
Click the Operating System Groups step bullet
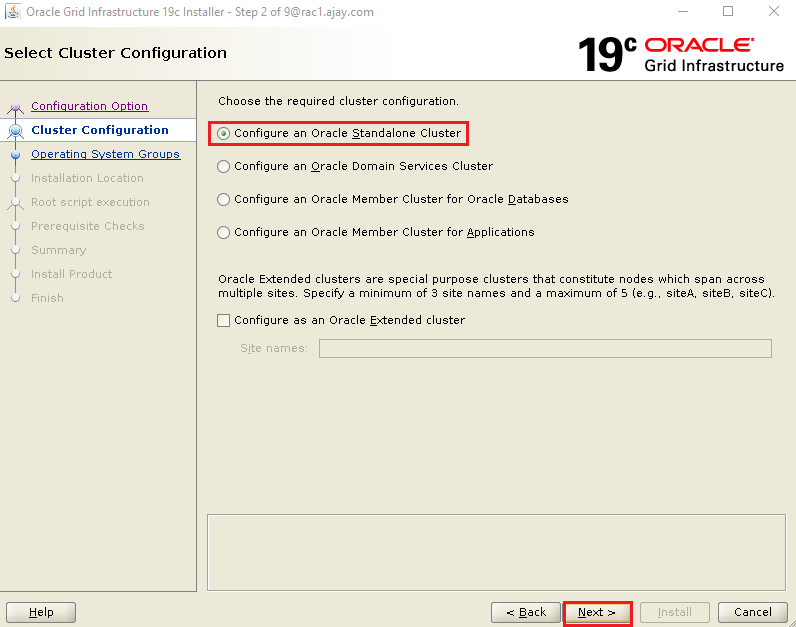(x=16, y=154)
